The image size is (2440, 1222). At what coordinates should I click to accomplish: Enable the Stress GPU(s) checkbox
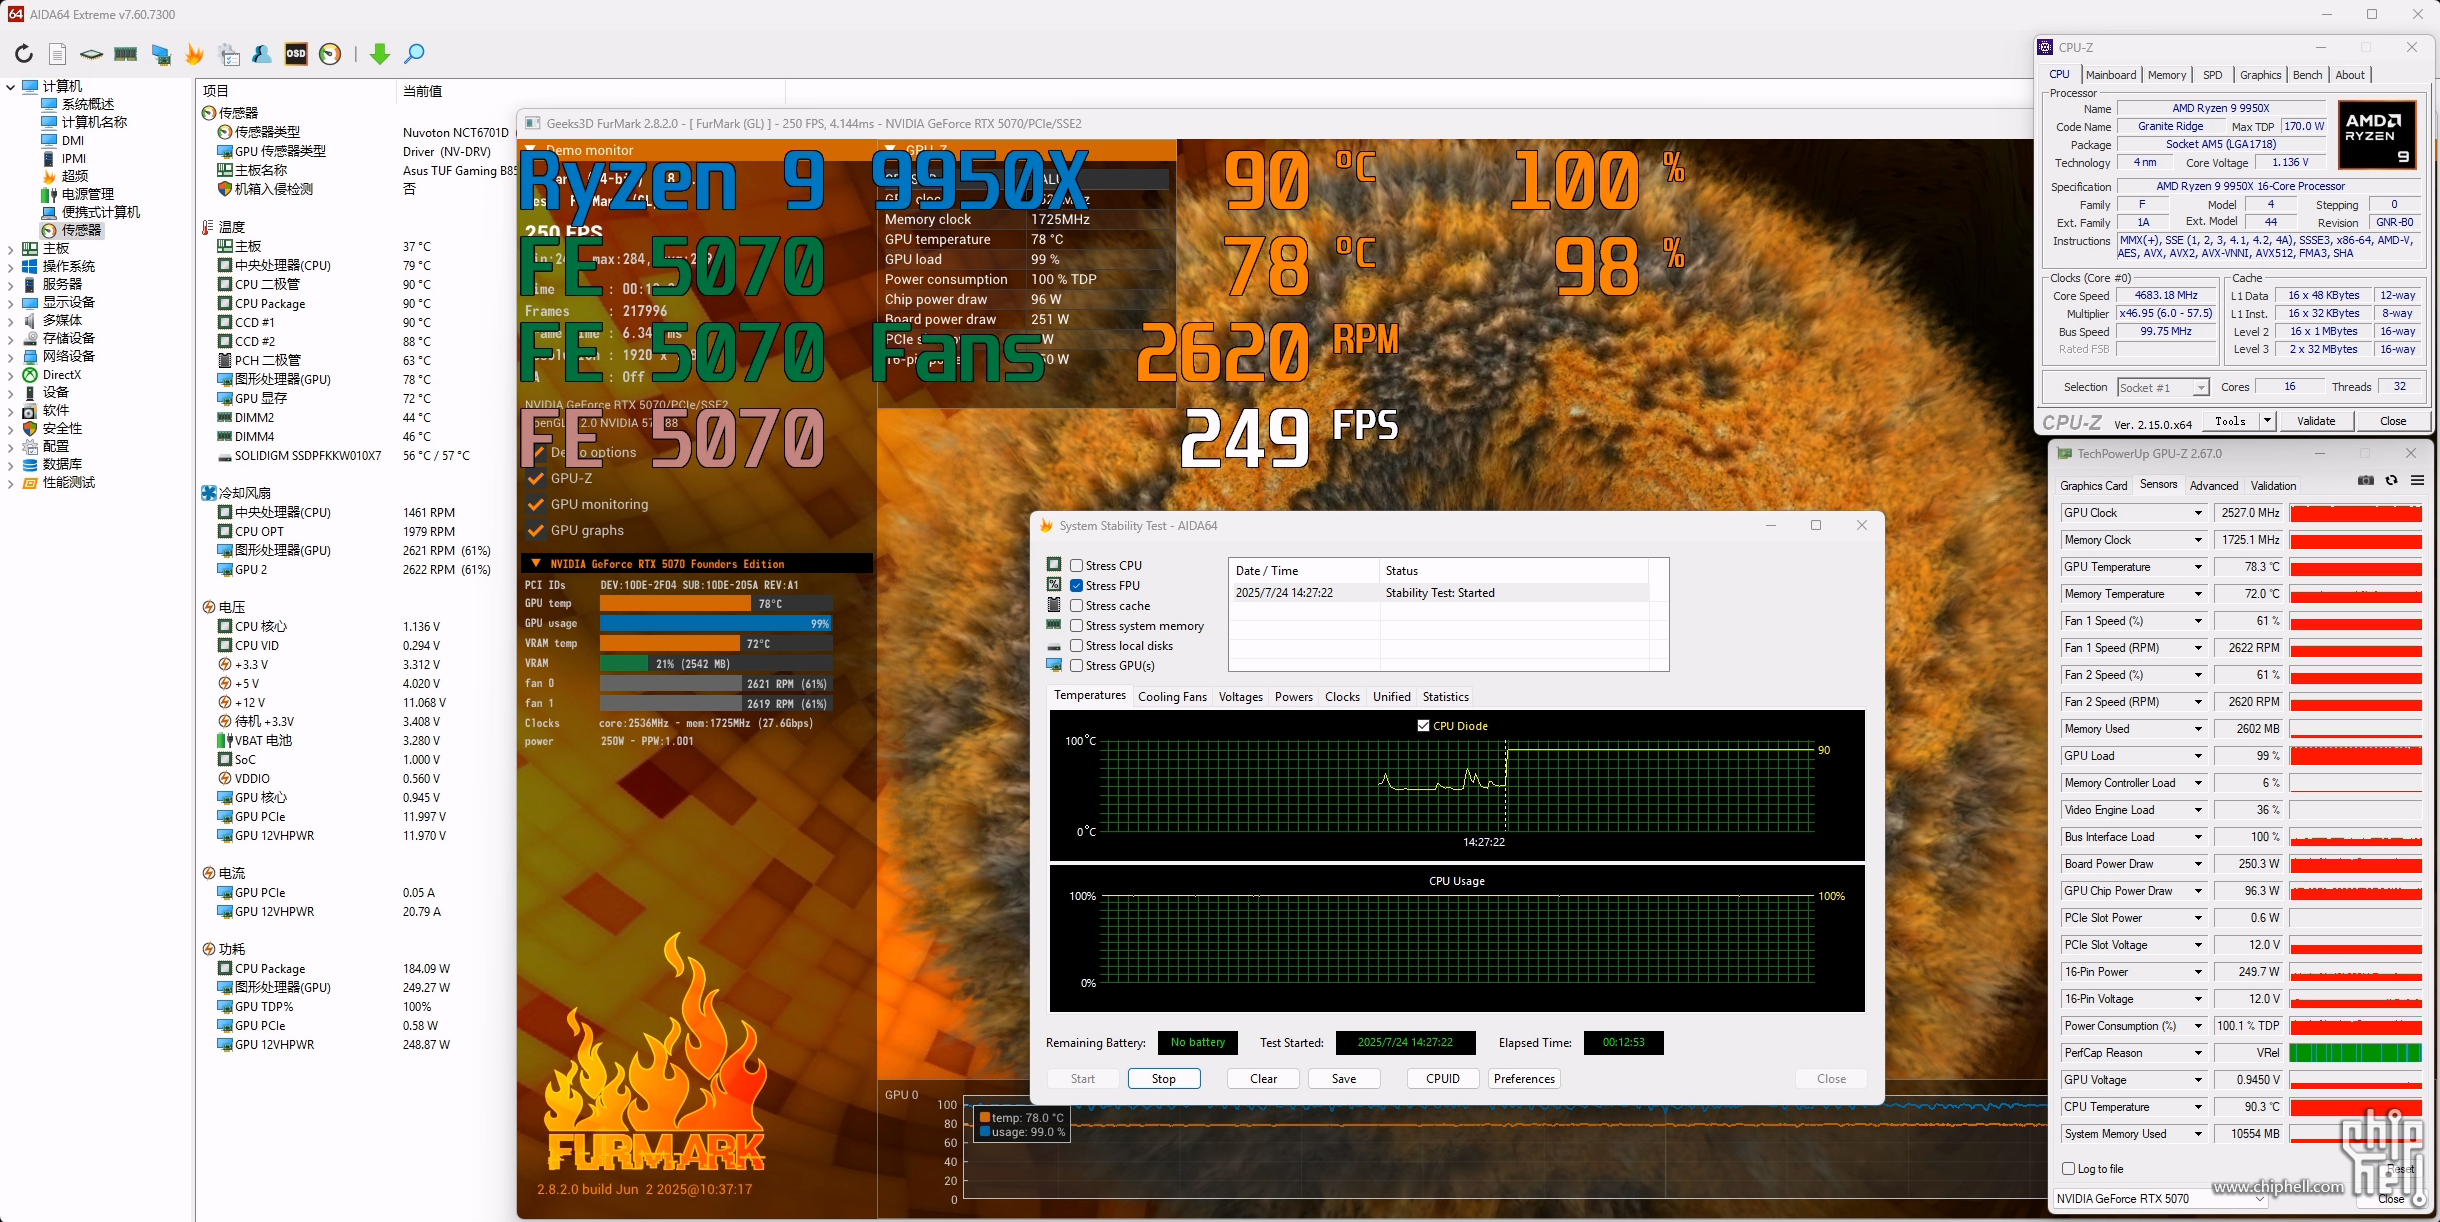(x=1076, y=666)
